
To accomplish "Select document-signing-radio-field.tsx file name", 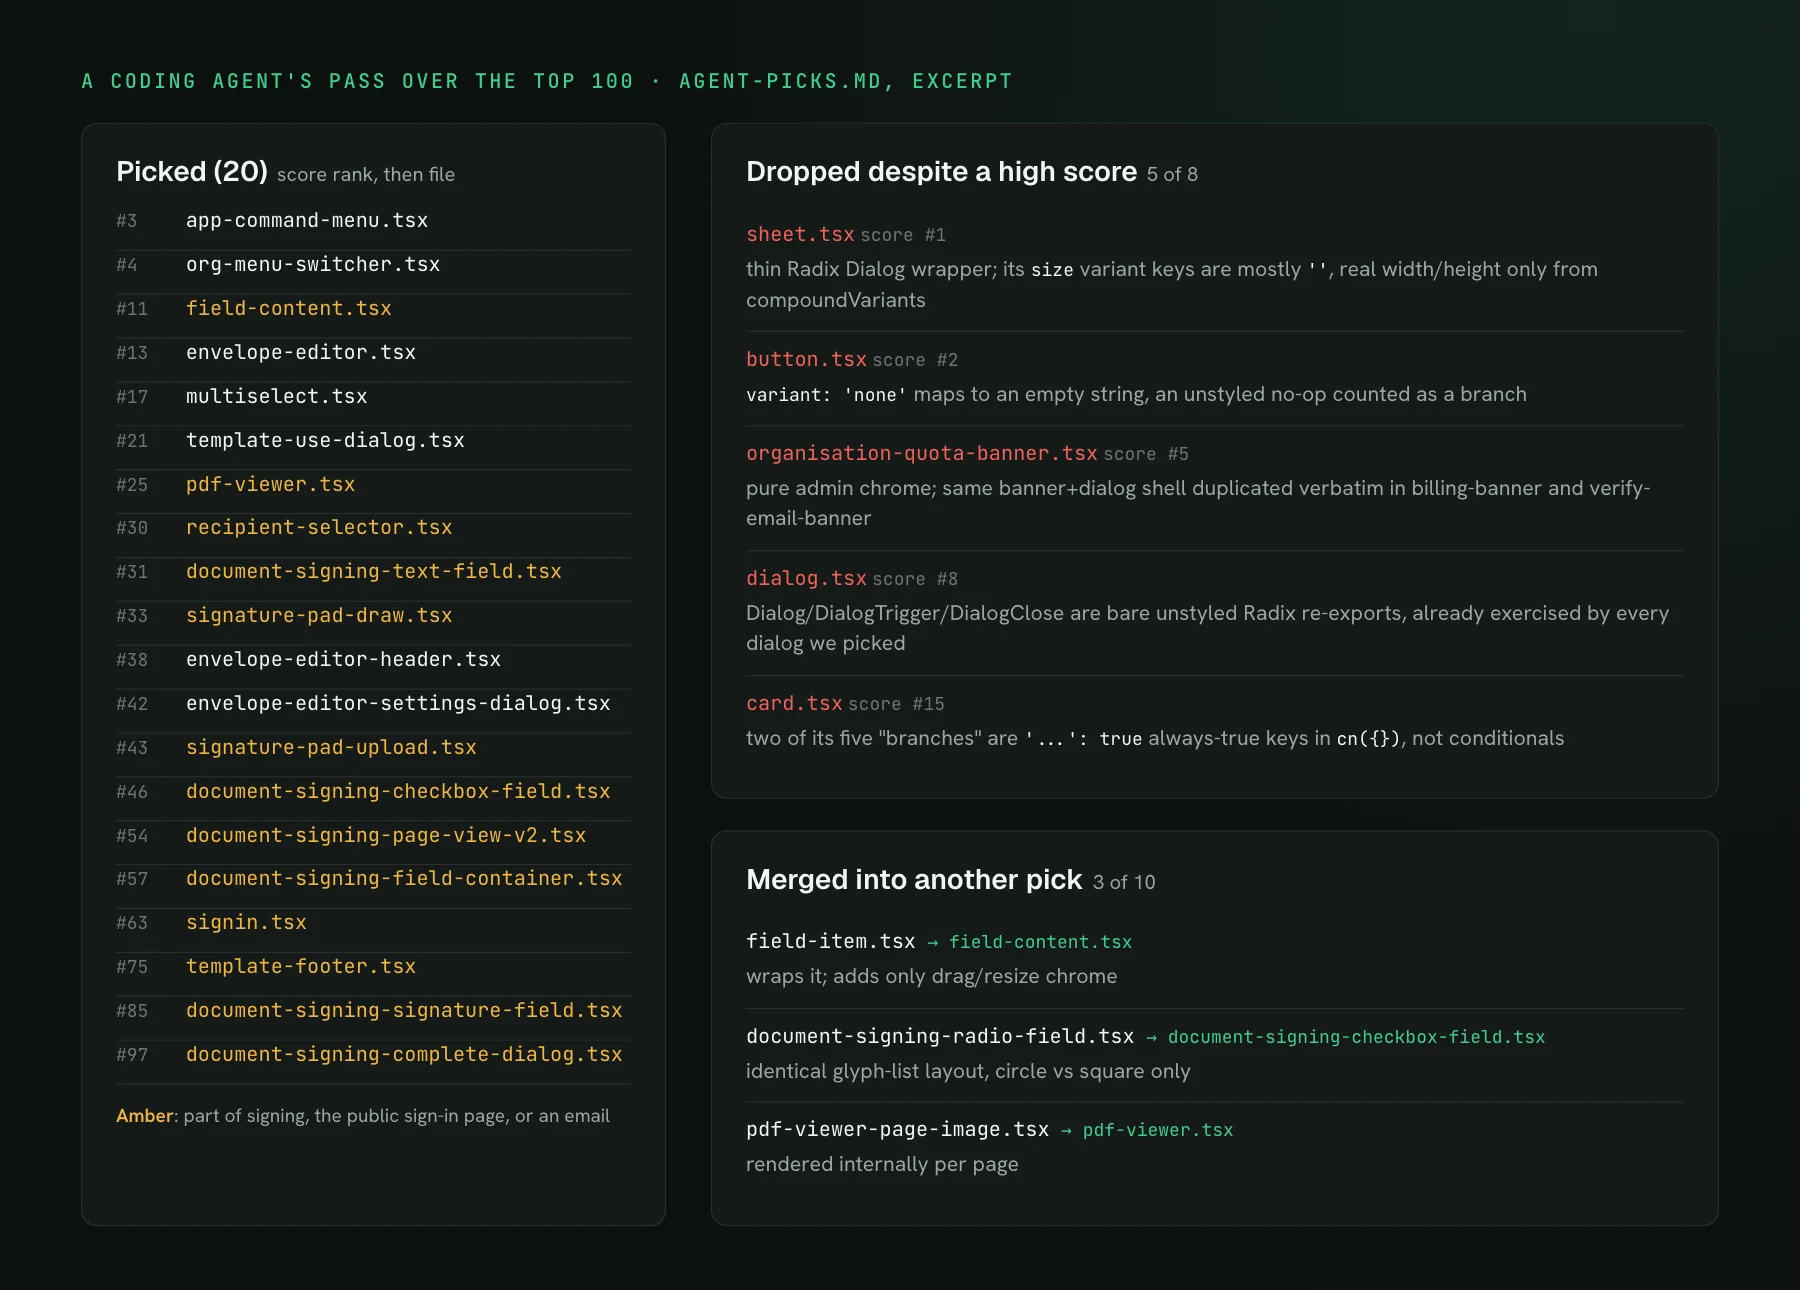I will coord(940,1037).
